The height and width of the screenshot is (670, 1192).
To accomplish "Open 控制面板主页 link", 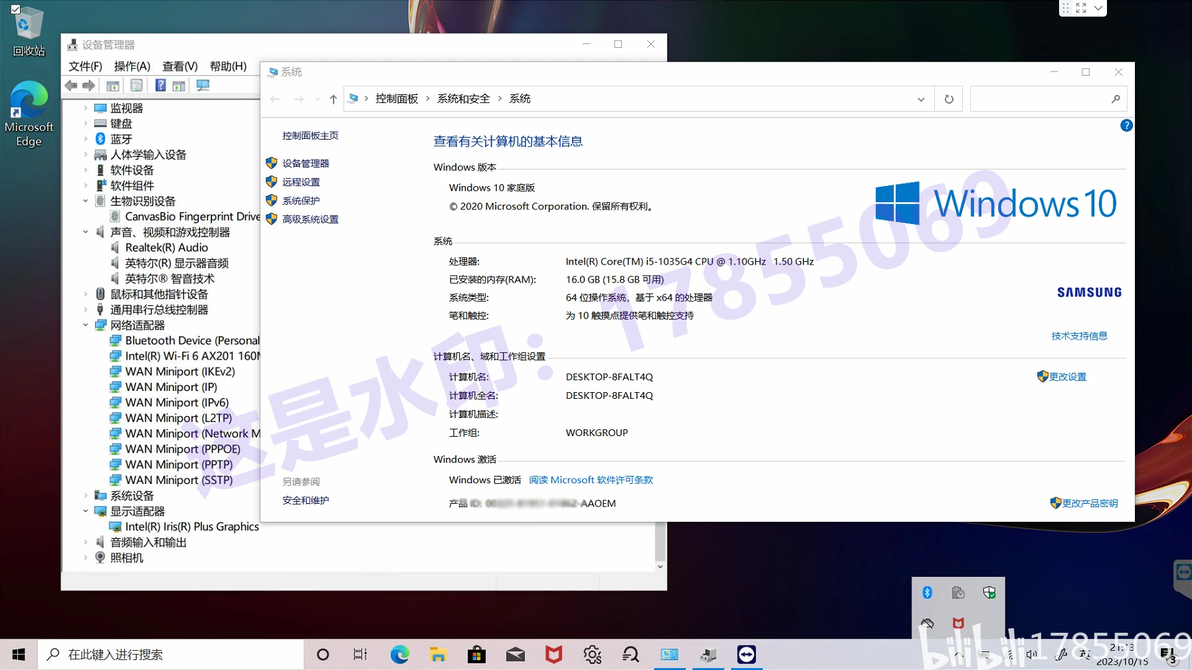I will (310, 135).
